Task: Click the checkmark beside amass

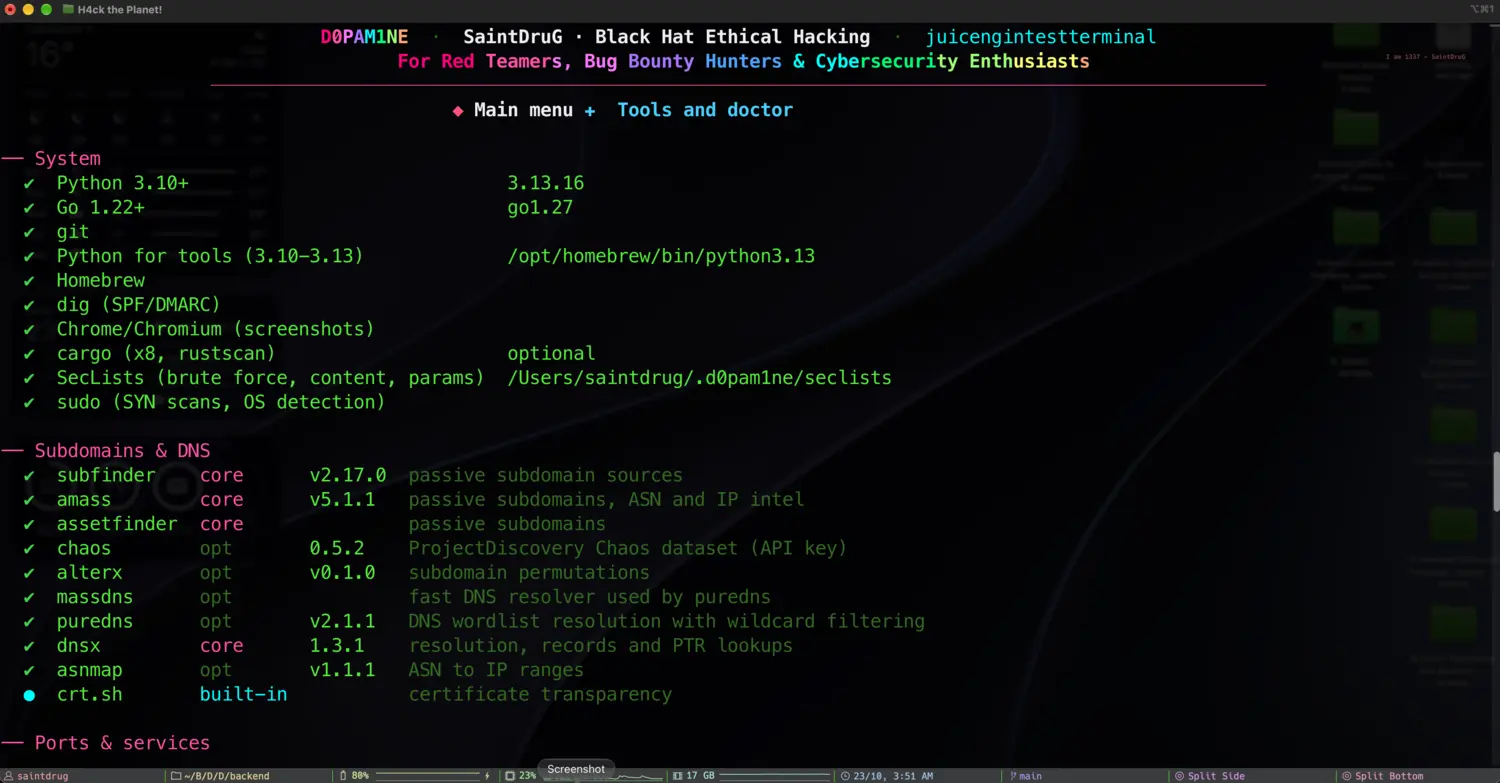Action: point(29,500)
